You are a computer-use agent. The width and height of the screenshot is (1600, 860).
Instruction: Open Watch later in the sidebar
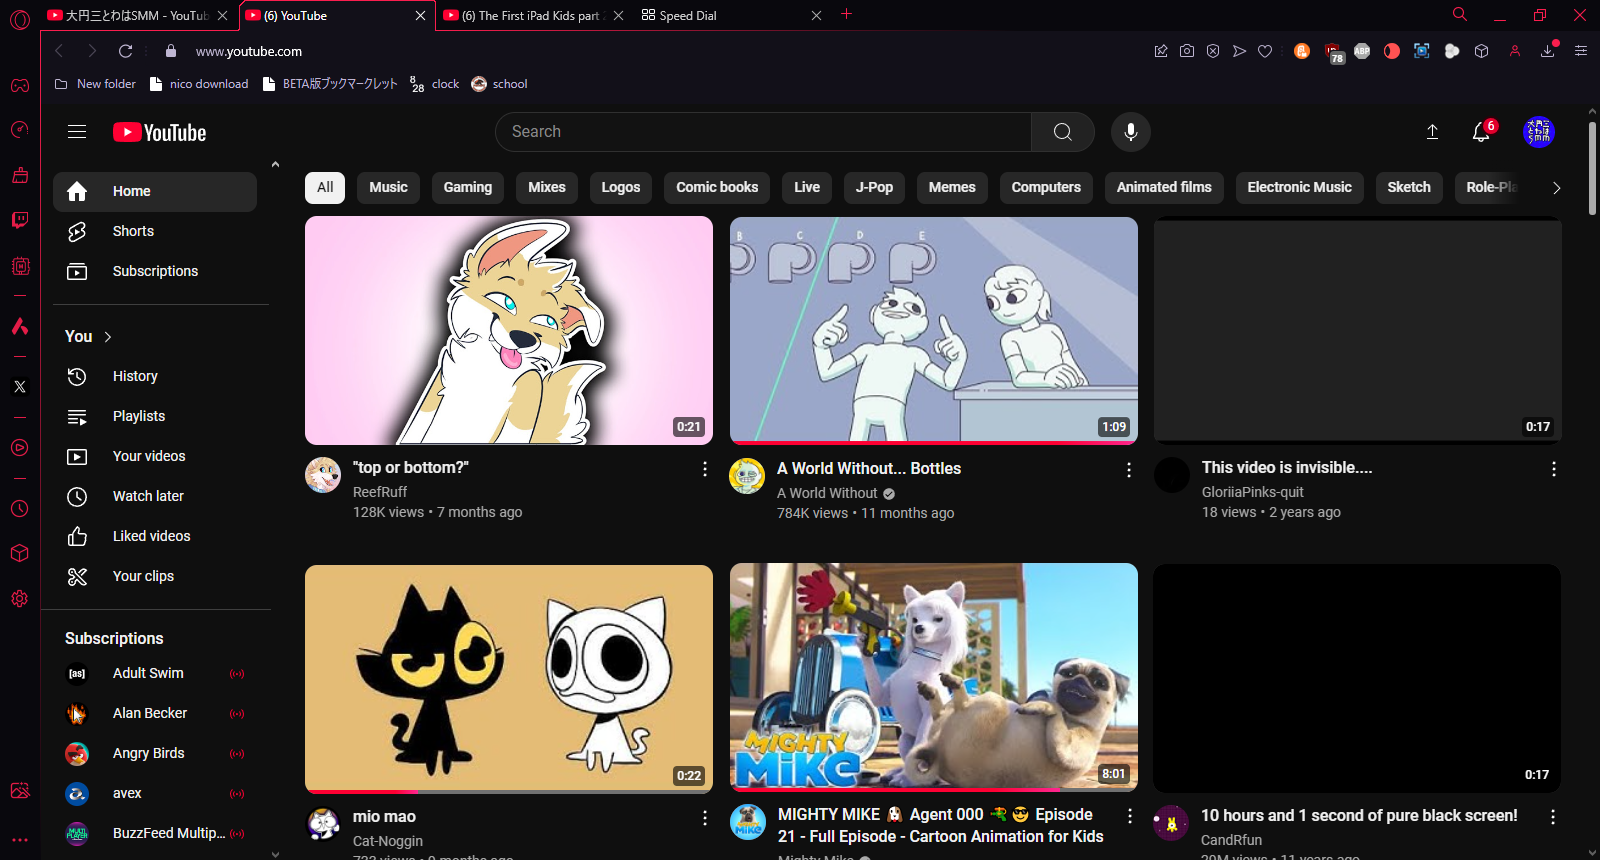(155, 496)
